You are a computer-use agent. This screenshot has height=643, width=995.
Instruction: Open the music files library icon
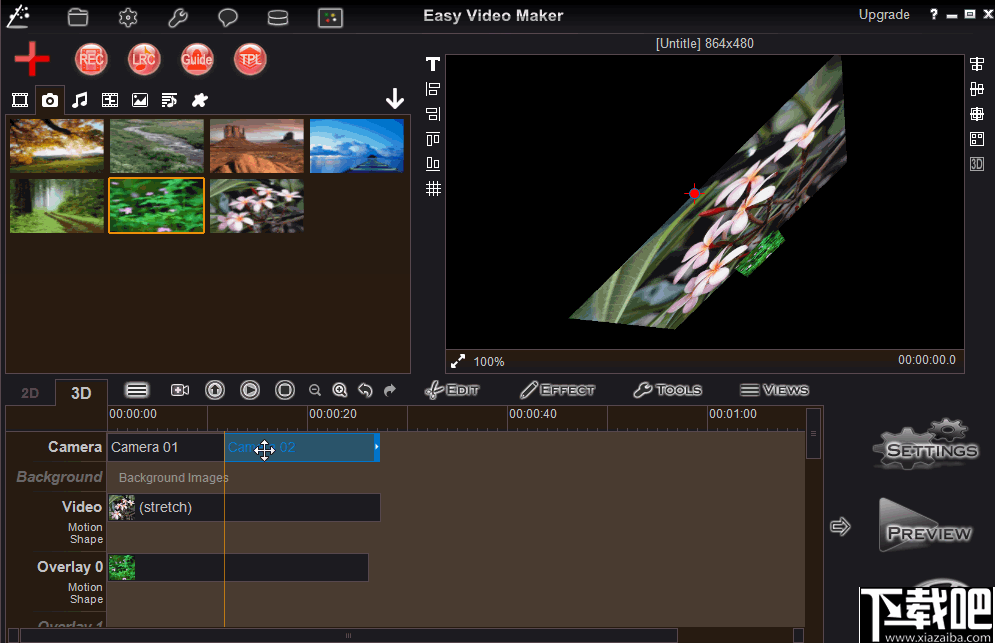click(80, 99)
